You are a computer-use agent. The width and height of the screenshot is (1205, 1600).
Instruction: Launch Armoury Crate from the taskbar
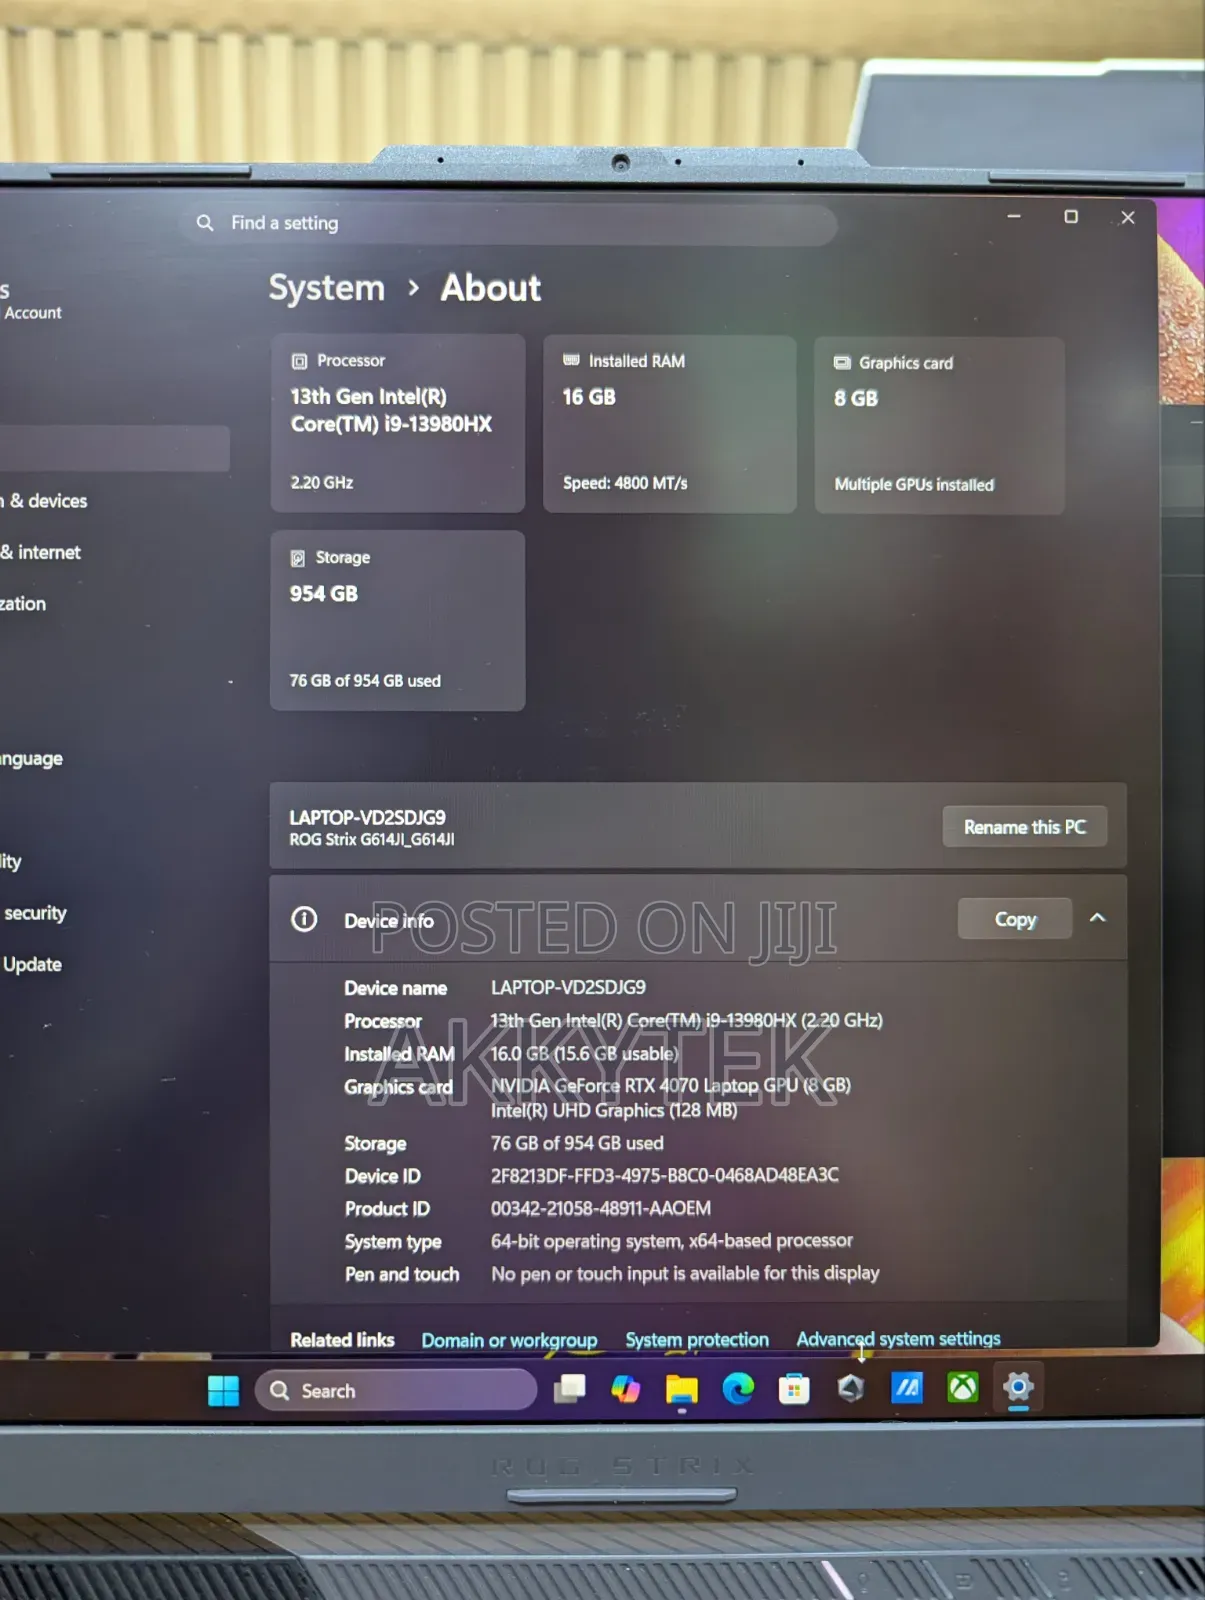[851, 1387]
